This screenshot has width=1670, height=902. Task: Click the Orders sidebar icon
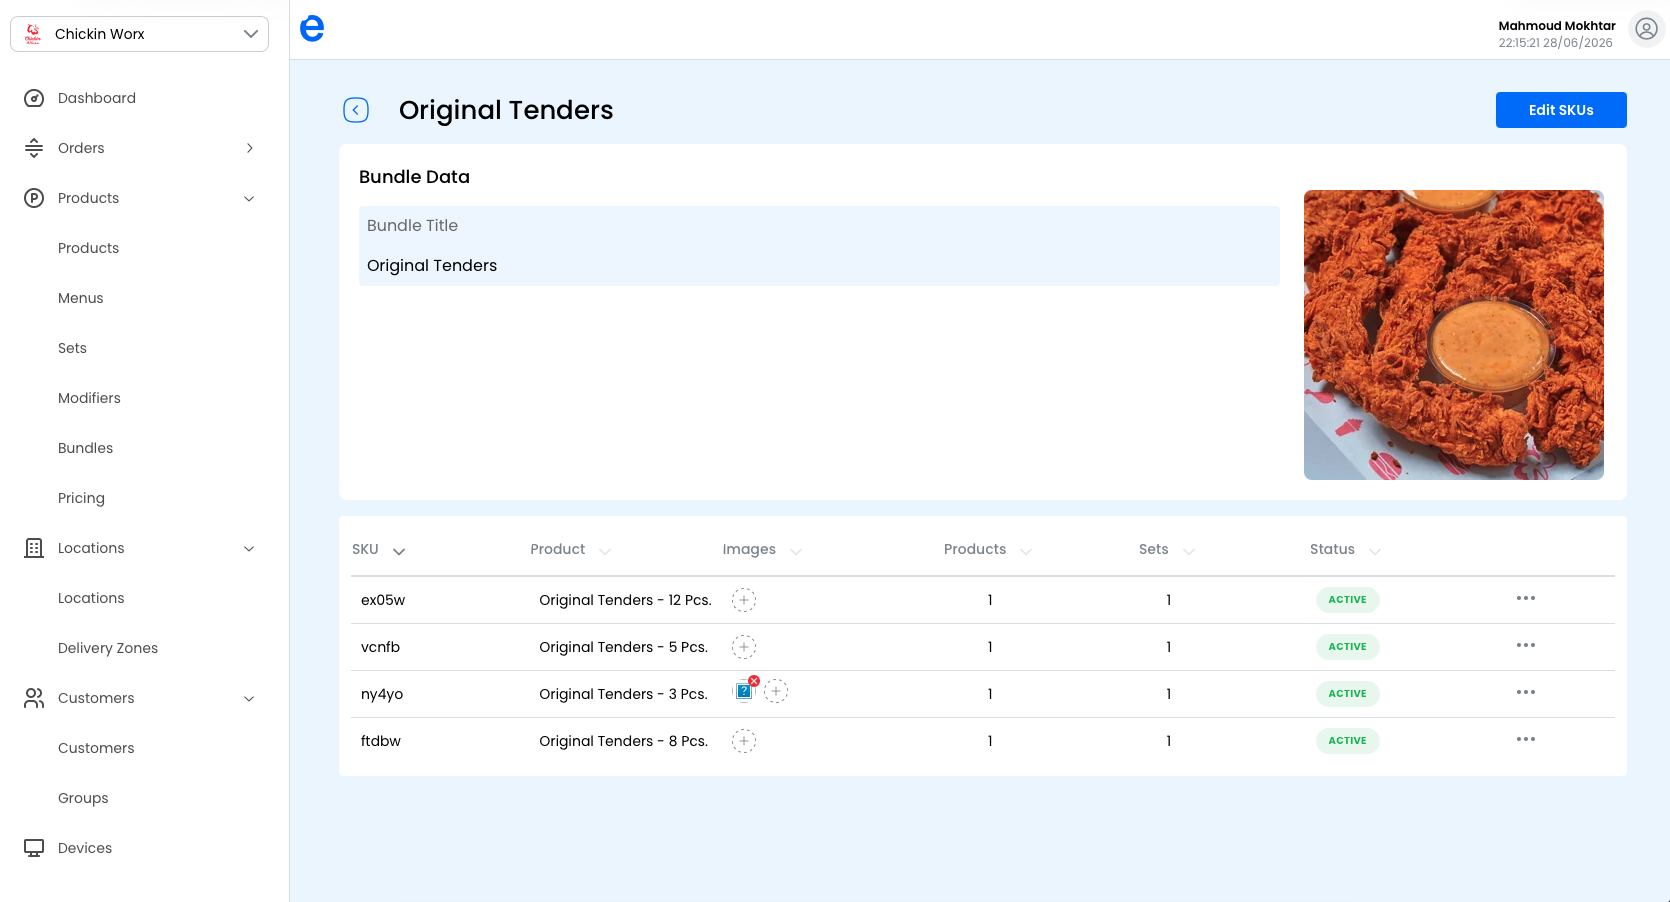pyautogui.click(x=34, y=148)
